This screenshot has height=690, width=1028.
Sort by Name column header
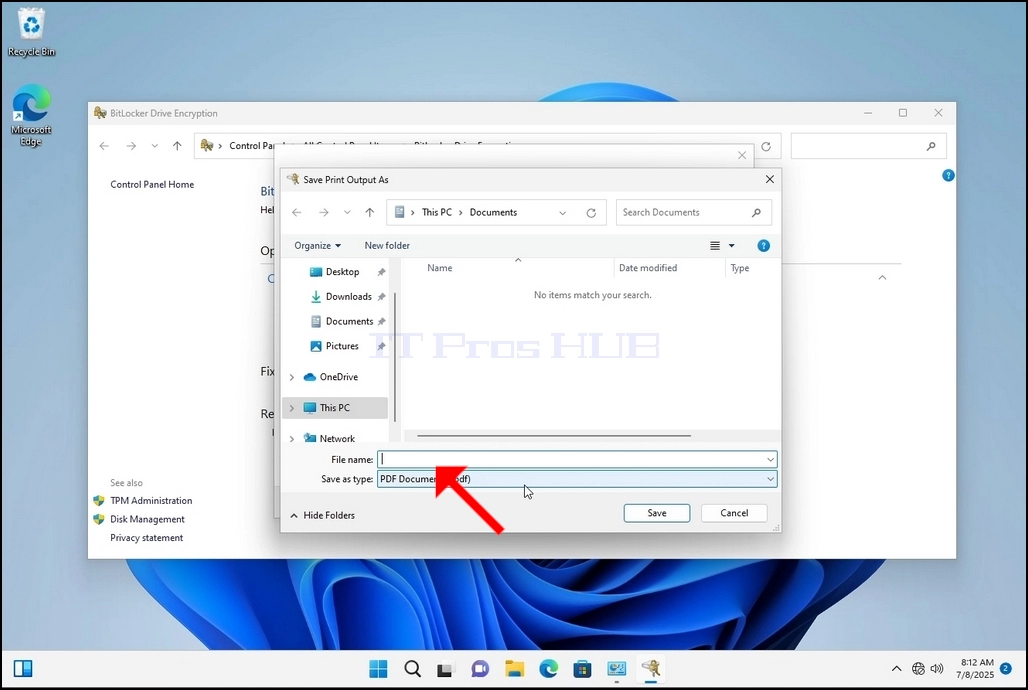click(x=439, y=268)
